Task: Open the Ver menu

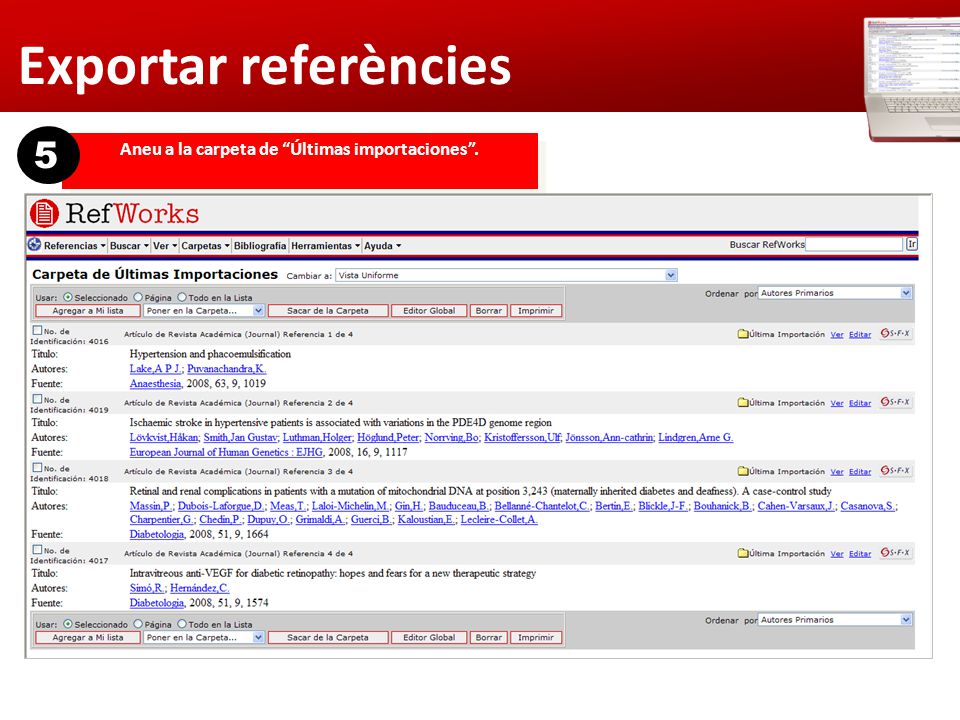Action: pyautogui.click(x=165, y=246)
